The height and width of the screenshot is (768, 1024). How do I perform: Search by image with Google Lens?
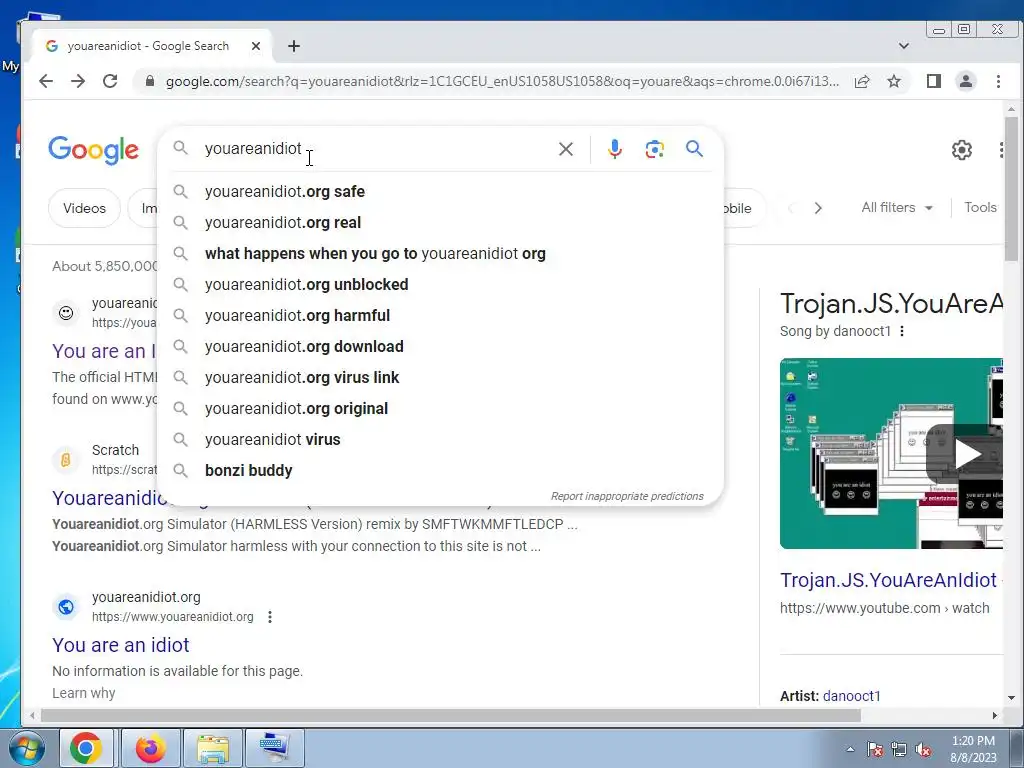point(654,149)
